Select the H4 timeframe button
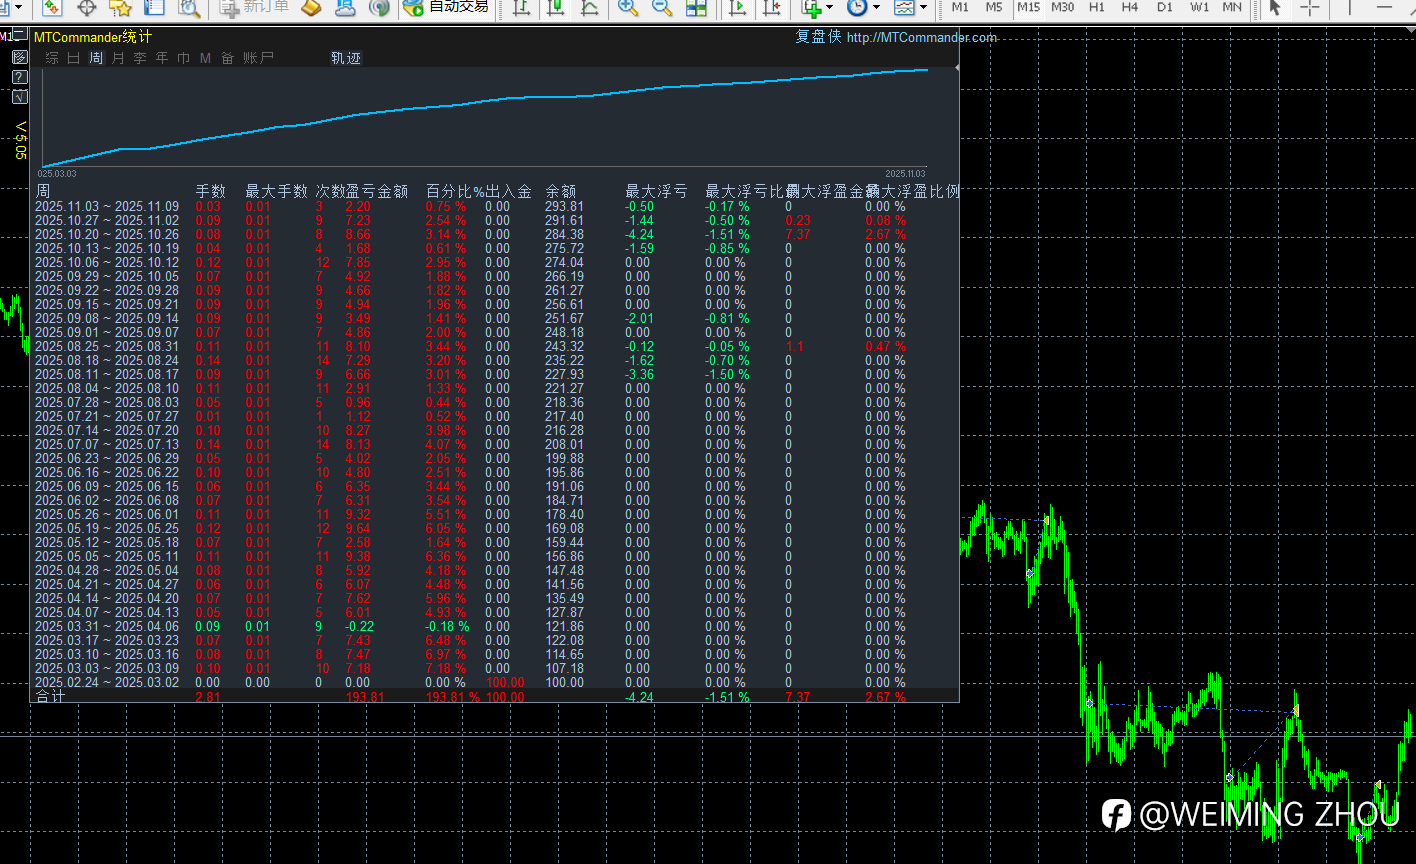The width and height of the screenshot is (1416, 864). [1130, 8]
